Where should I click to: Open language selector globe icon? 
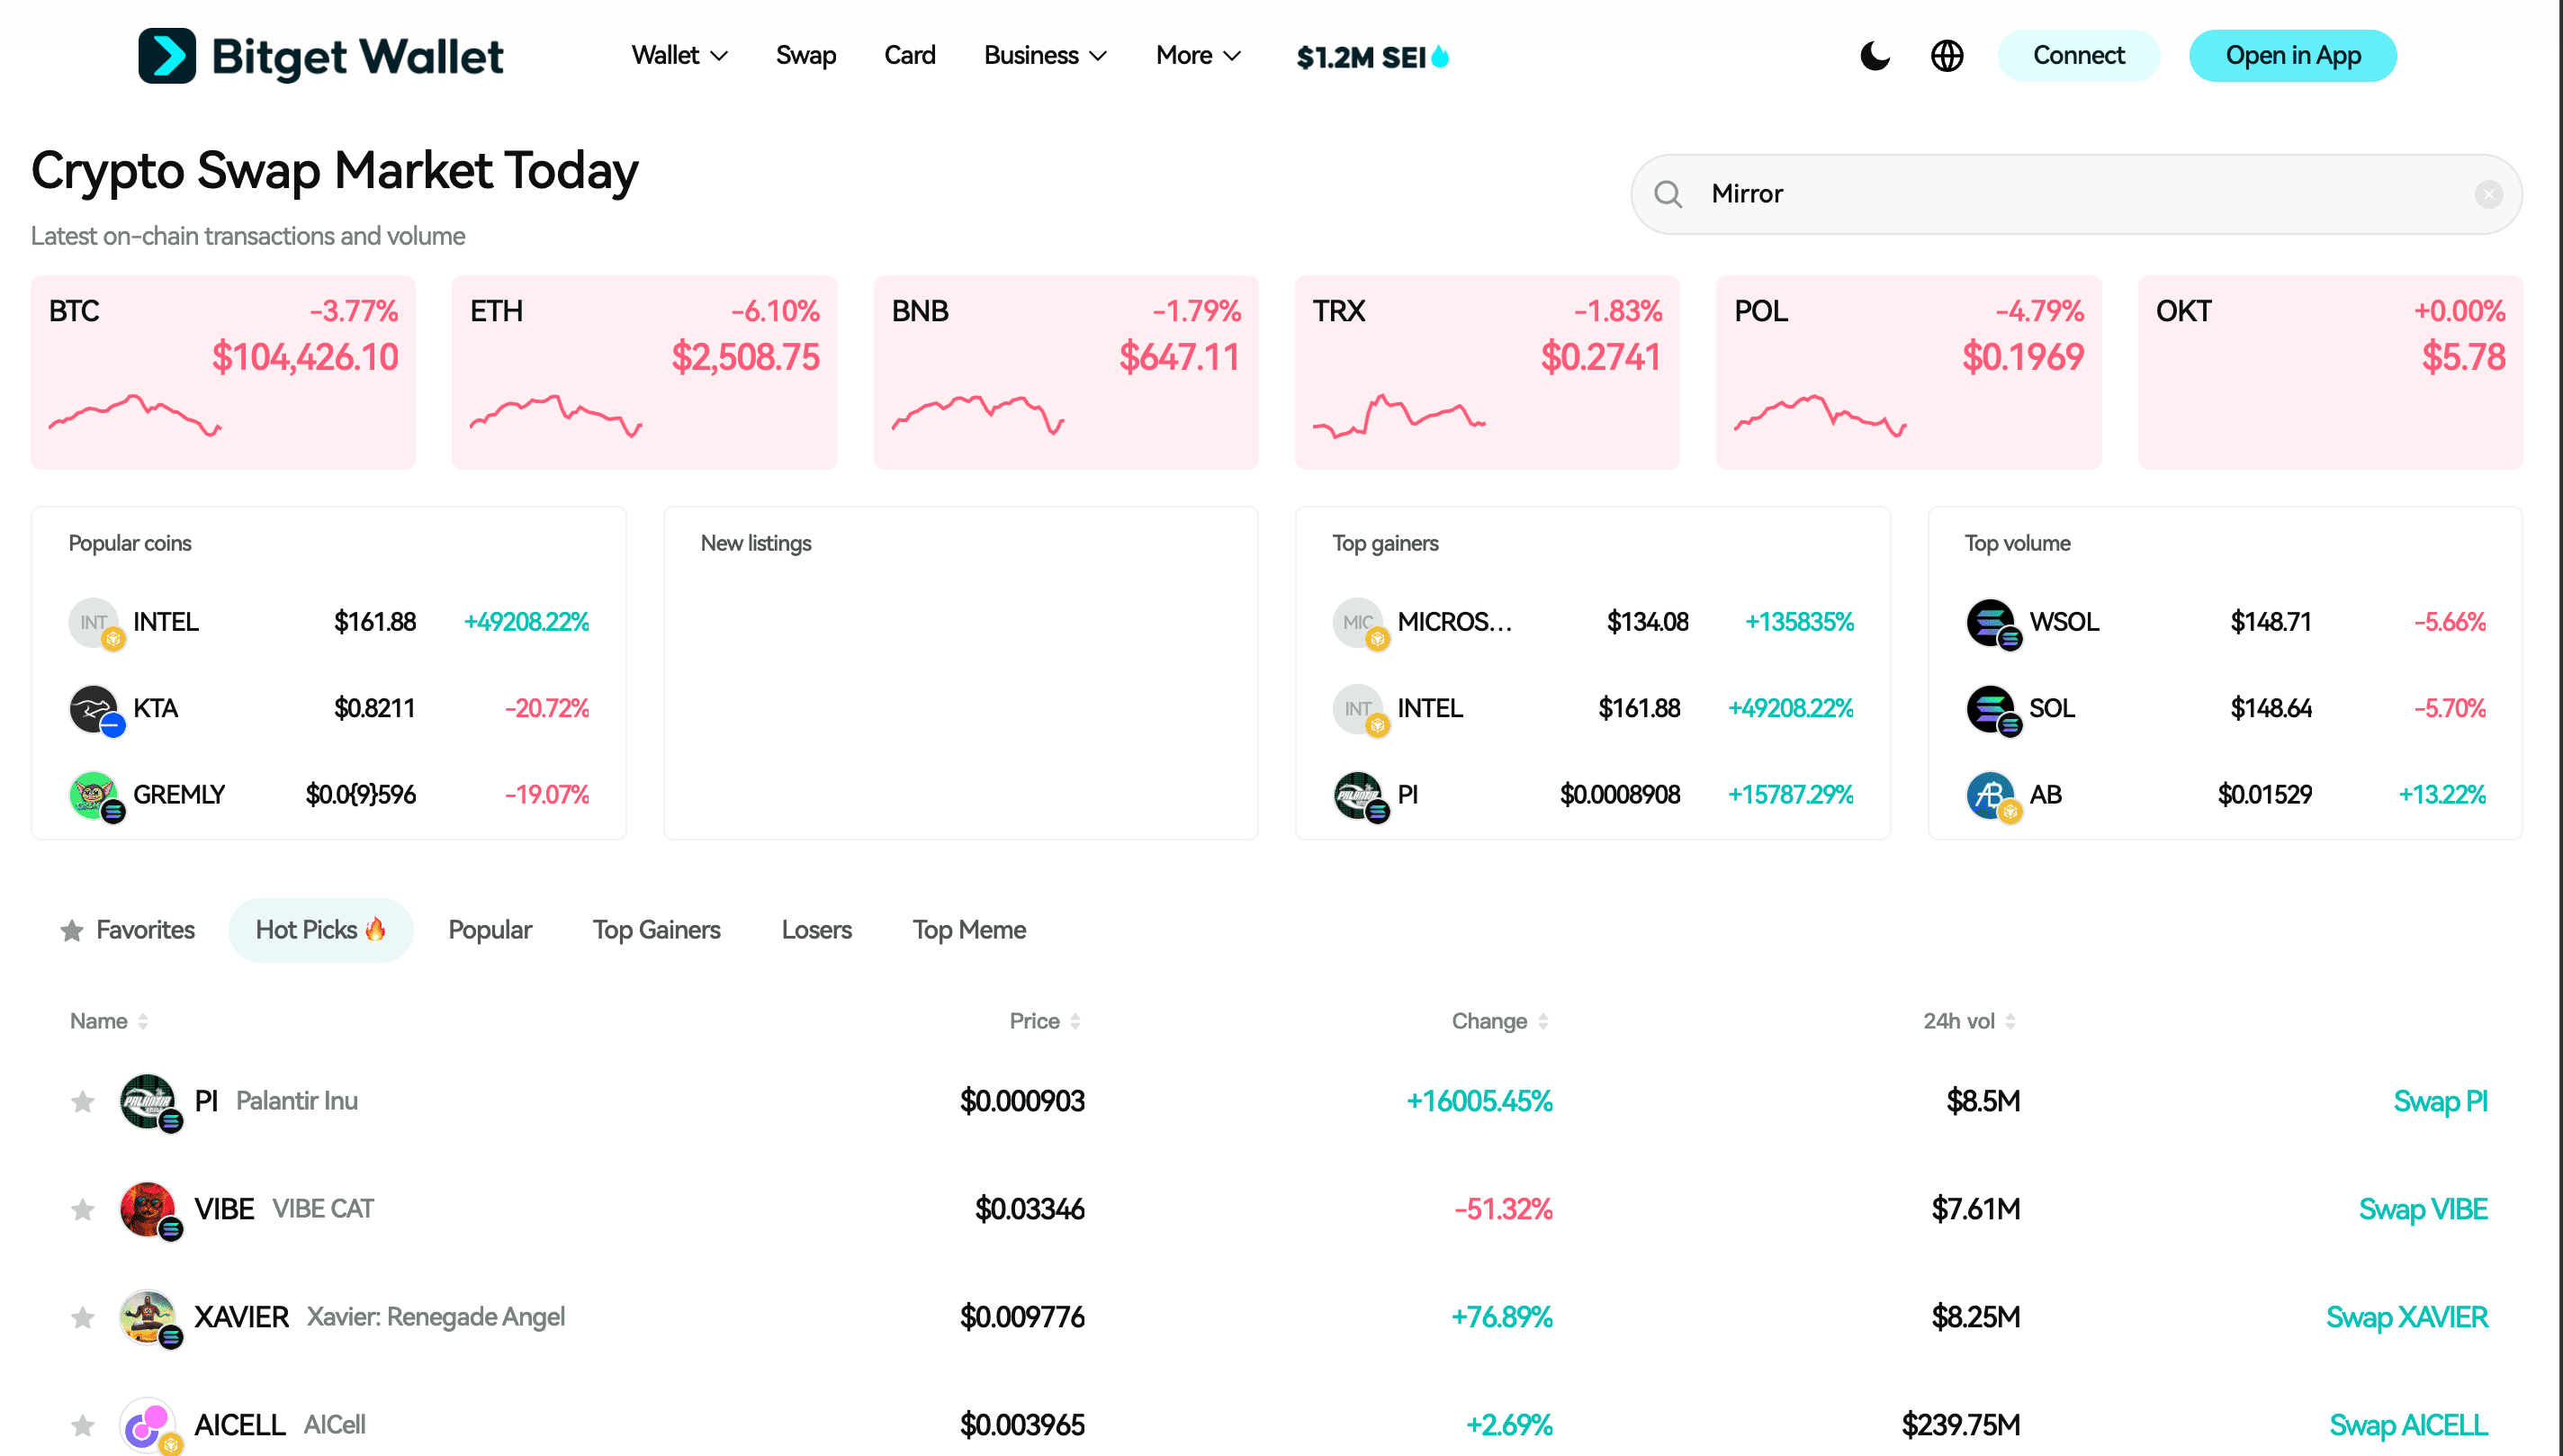(x=1947, y=55)
